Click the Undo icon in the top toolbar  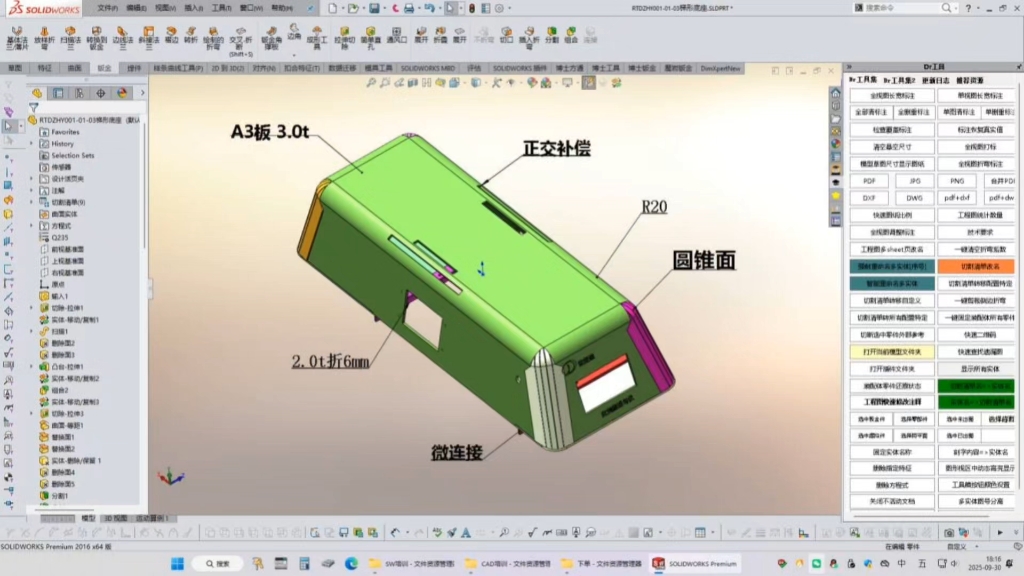point(429,8)
